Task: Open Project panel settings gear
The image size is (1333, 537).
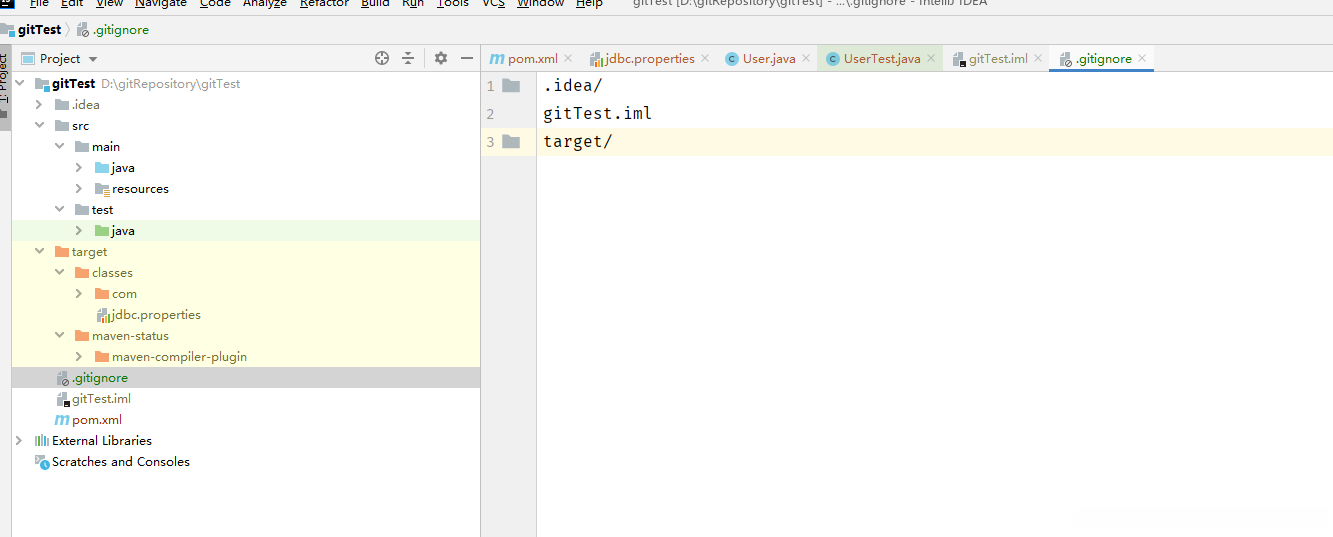Action: [441, 59]
